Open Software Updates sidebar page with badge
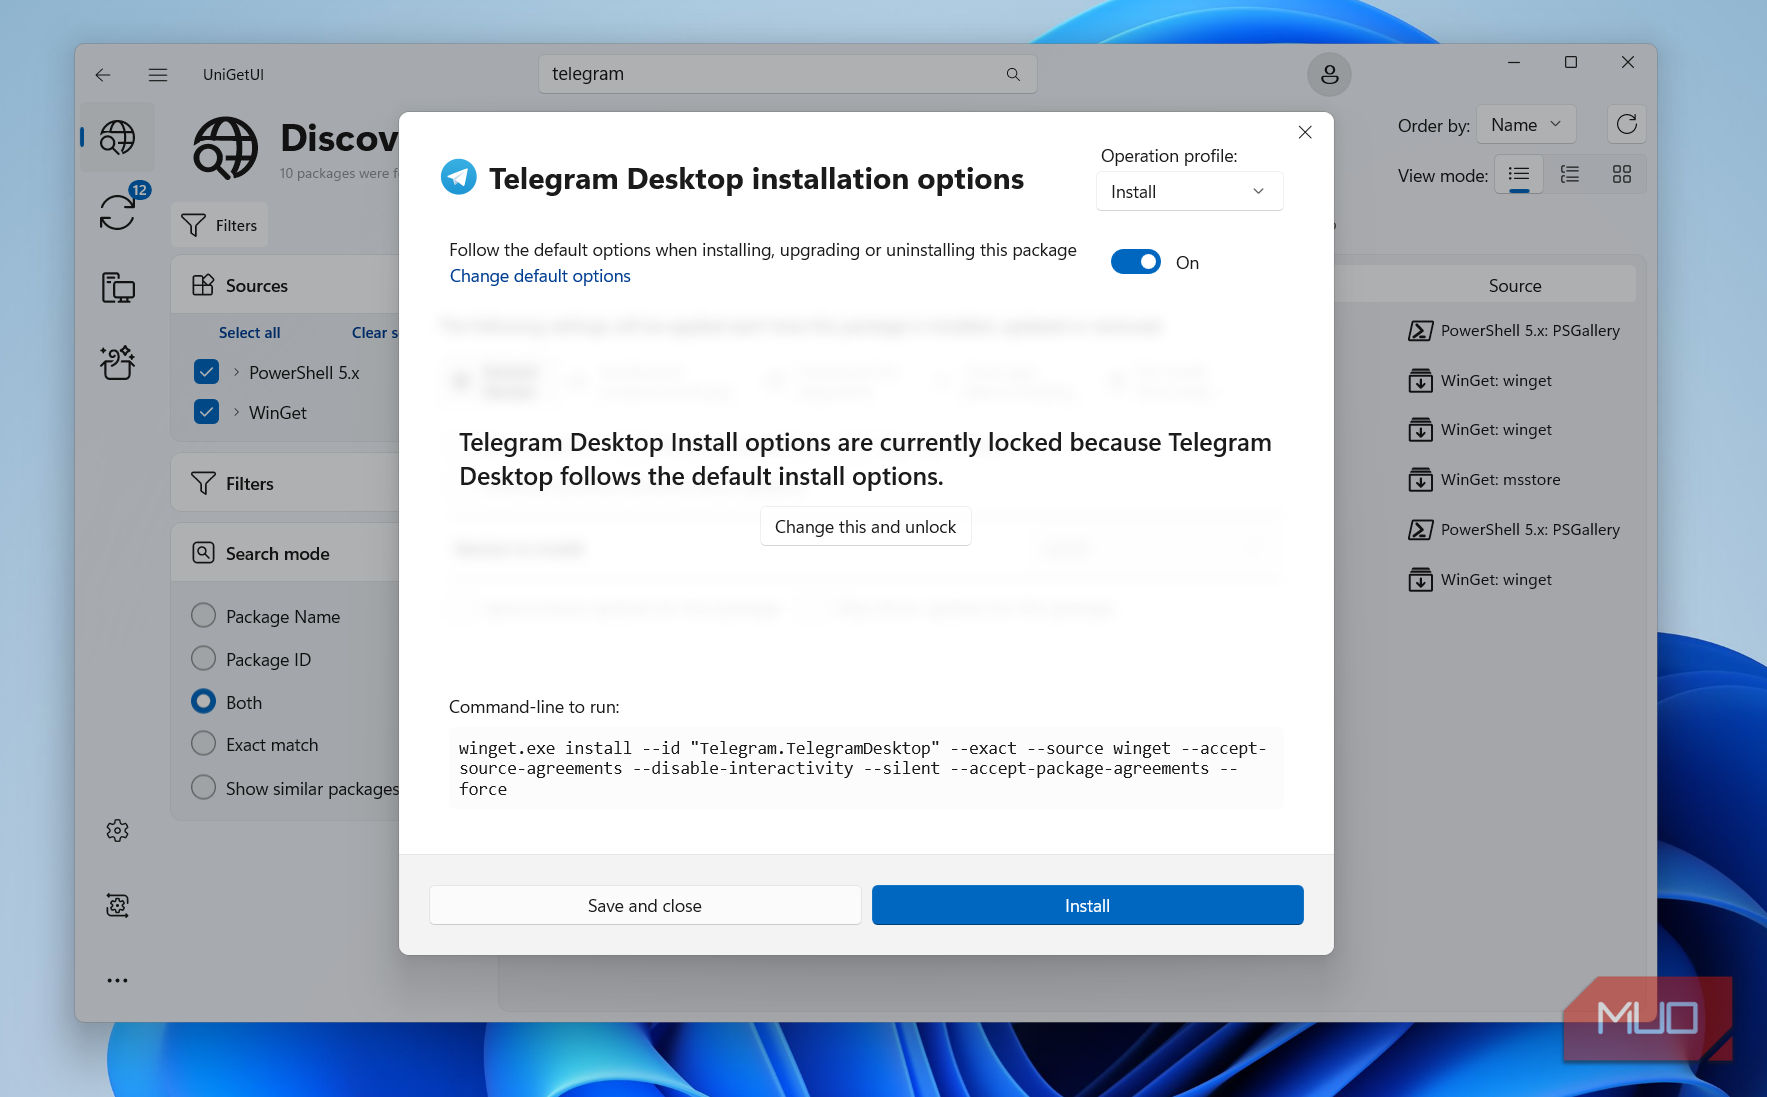The image size is (1767, 1097). 118,211
